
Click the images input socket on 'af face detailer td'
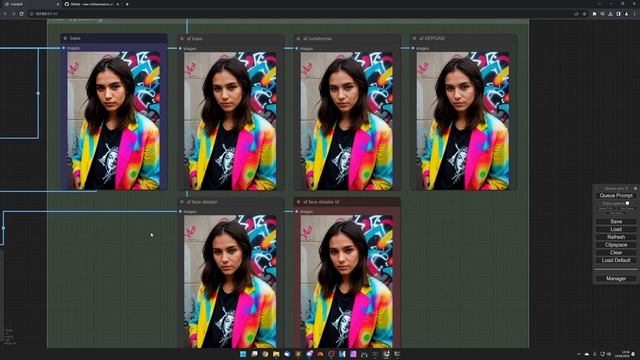click(x=297, y=211)
